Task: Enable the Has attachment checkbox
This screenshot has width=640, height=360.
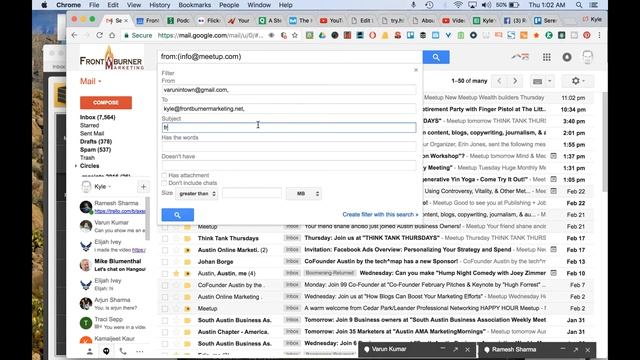Action: [x=164, y=176]
